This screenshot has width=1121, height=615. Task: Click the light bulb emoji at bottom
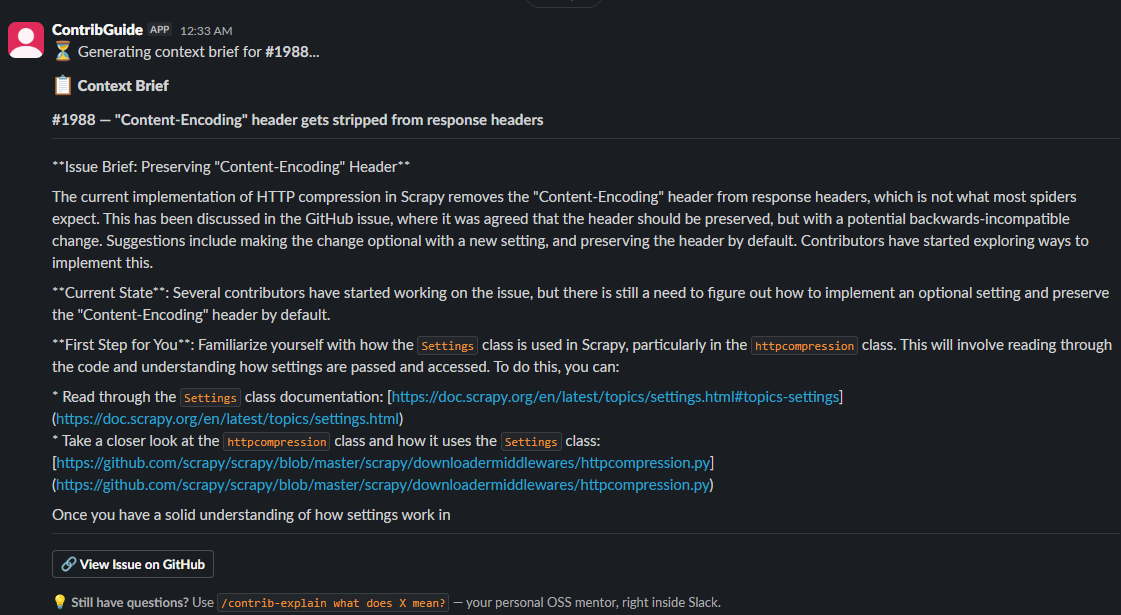59,603
